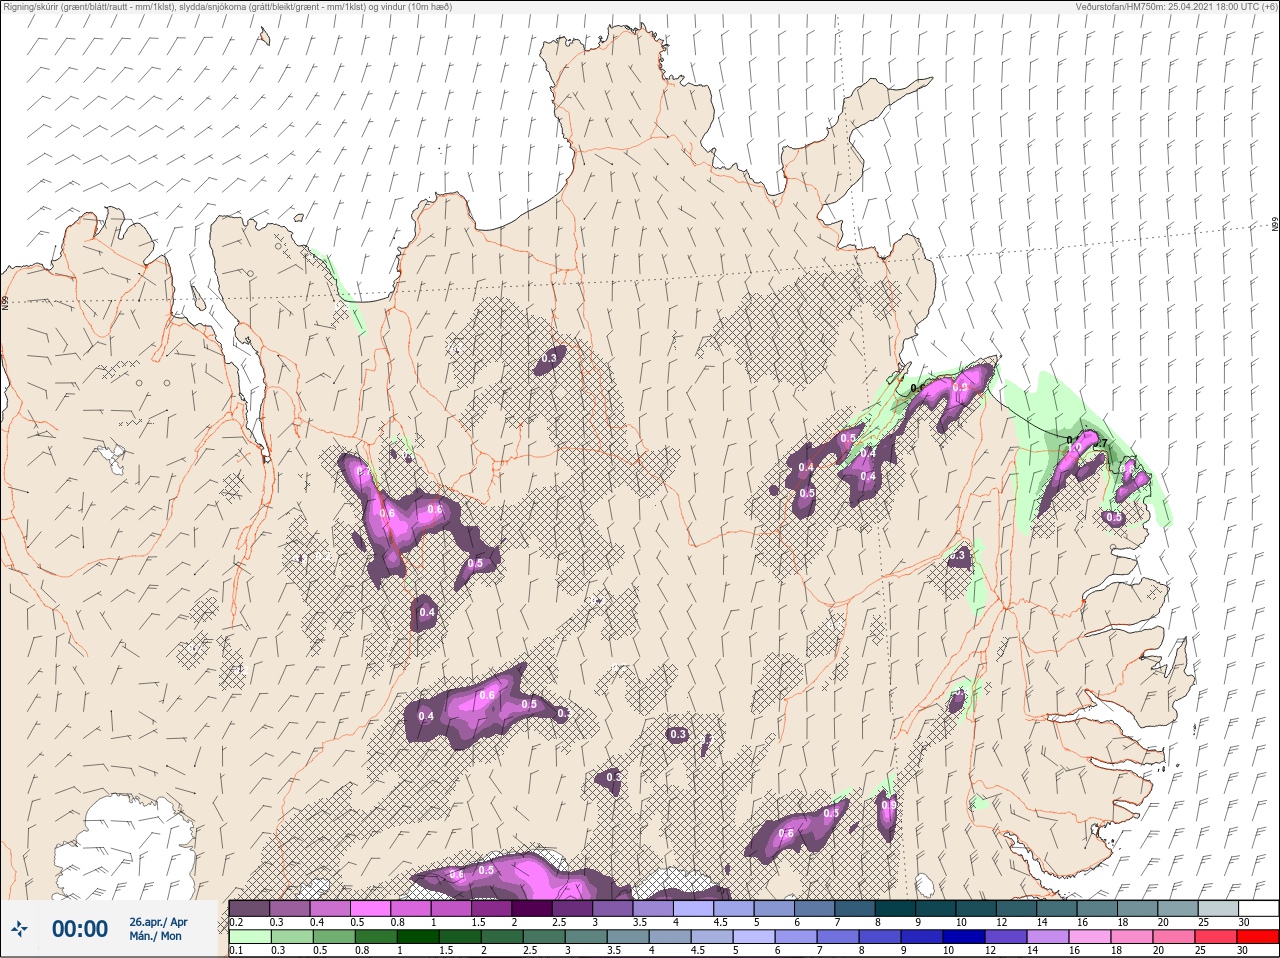Pick the darkest purple swatch in upper legend row
Viewport: 1280px width, 958px height.
point(532,908)
